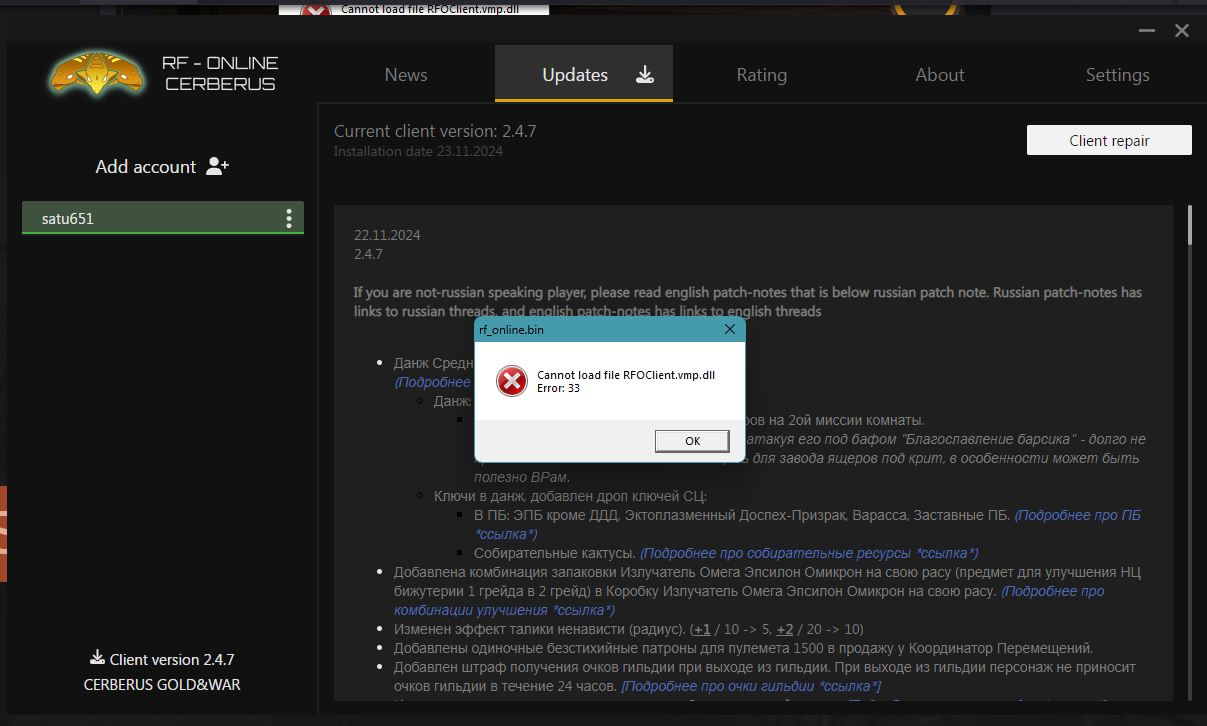Go to the Settings tab
This screenshot has width=1207, height=726.
[1118, 75]
